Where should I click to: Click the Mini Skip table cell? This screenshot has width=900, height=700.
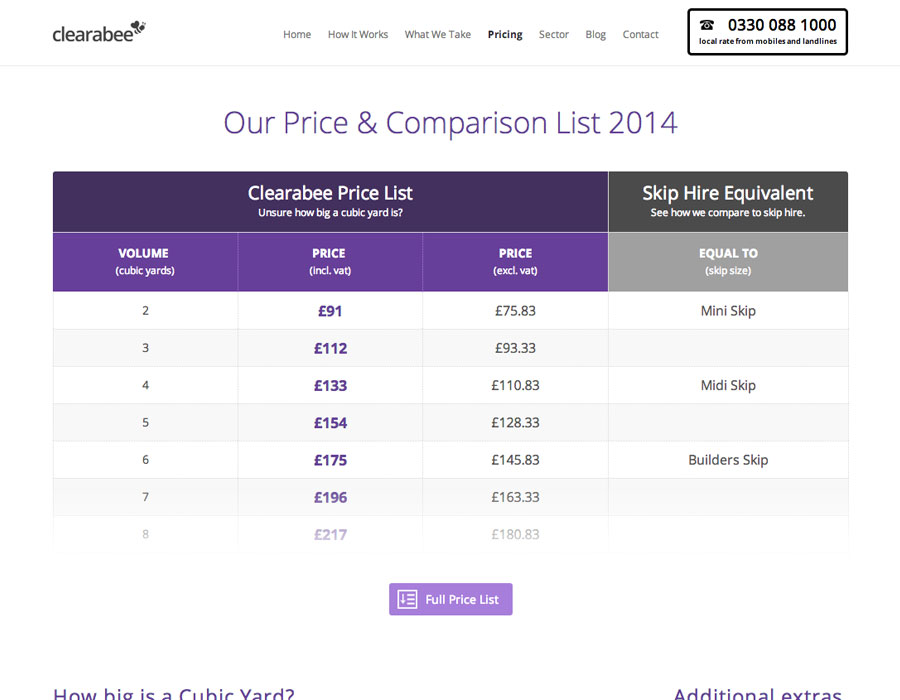[728, 311]
